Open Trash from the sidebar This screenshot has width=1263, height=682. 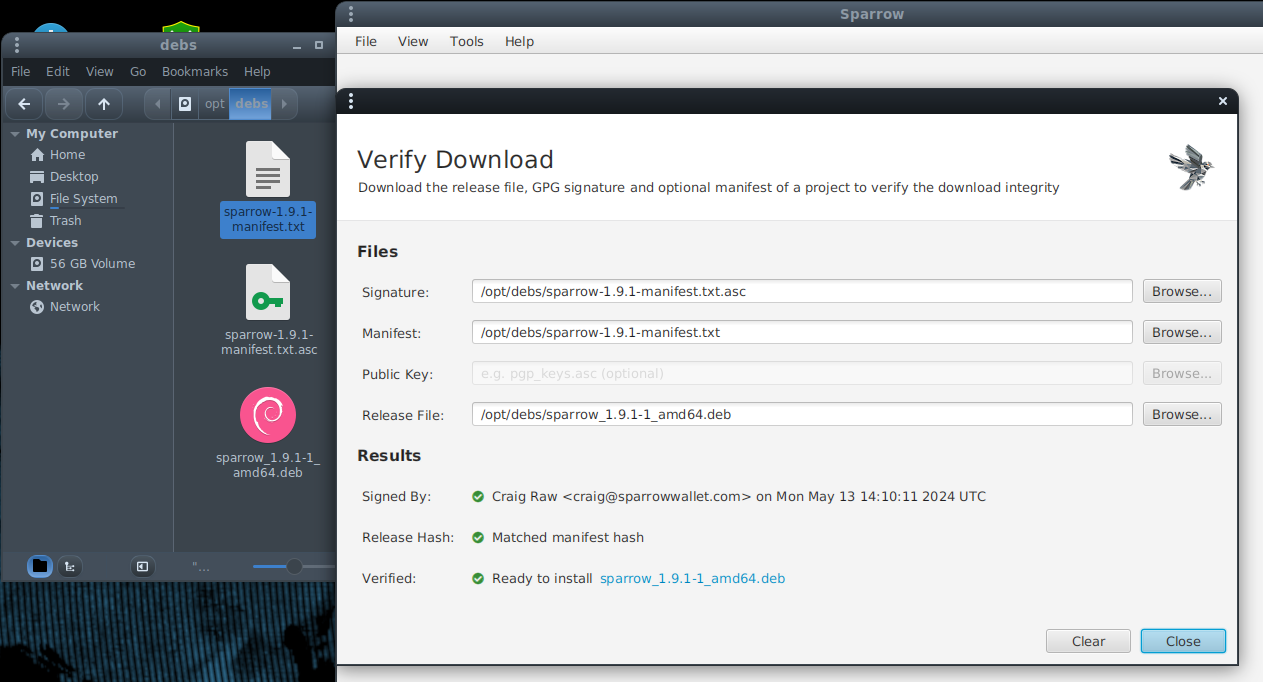click(65, 221)
